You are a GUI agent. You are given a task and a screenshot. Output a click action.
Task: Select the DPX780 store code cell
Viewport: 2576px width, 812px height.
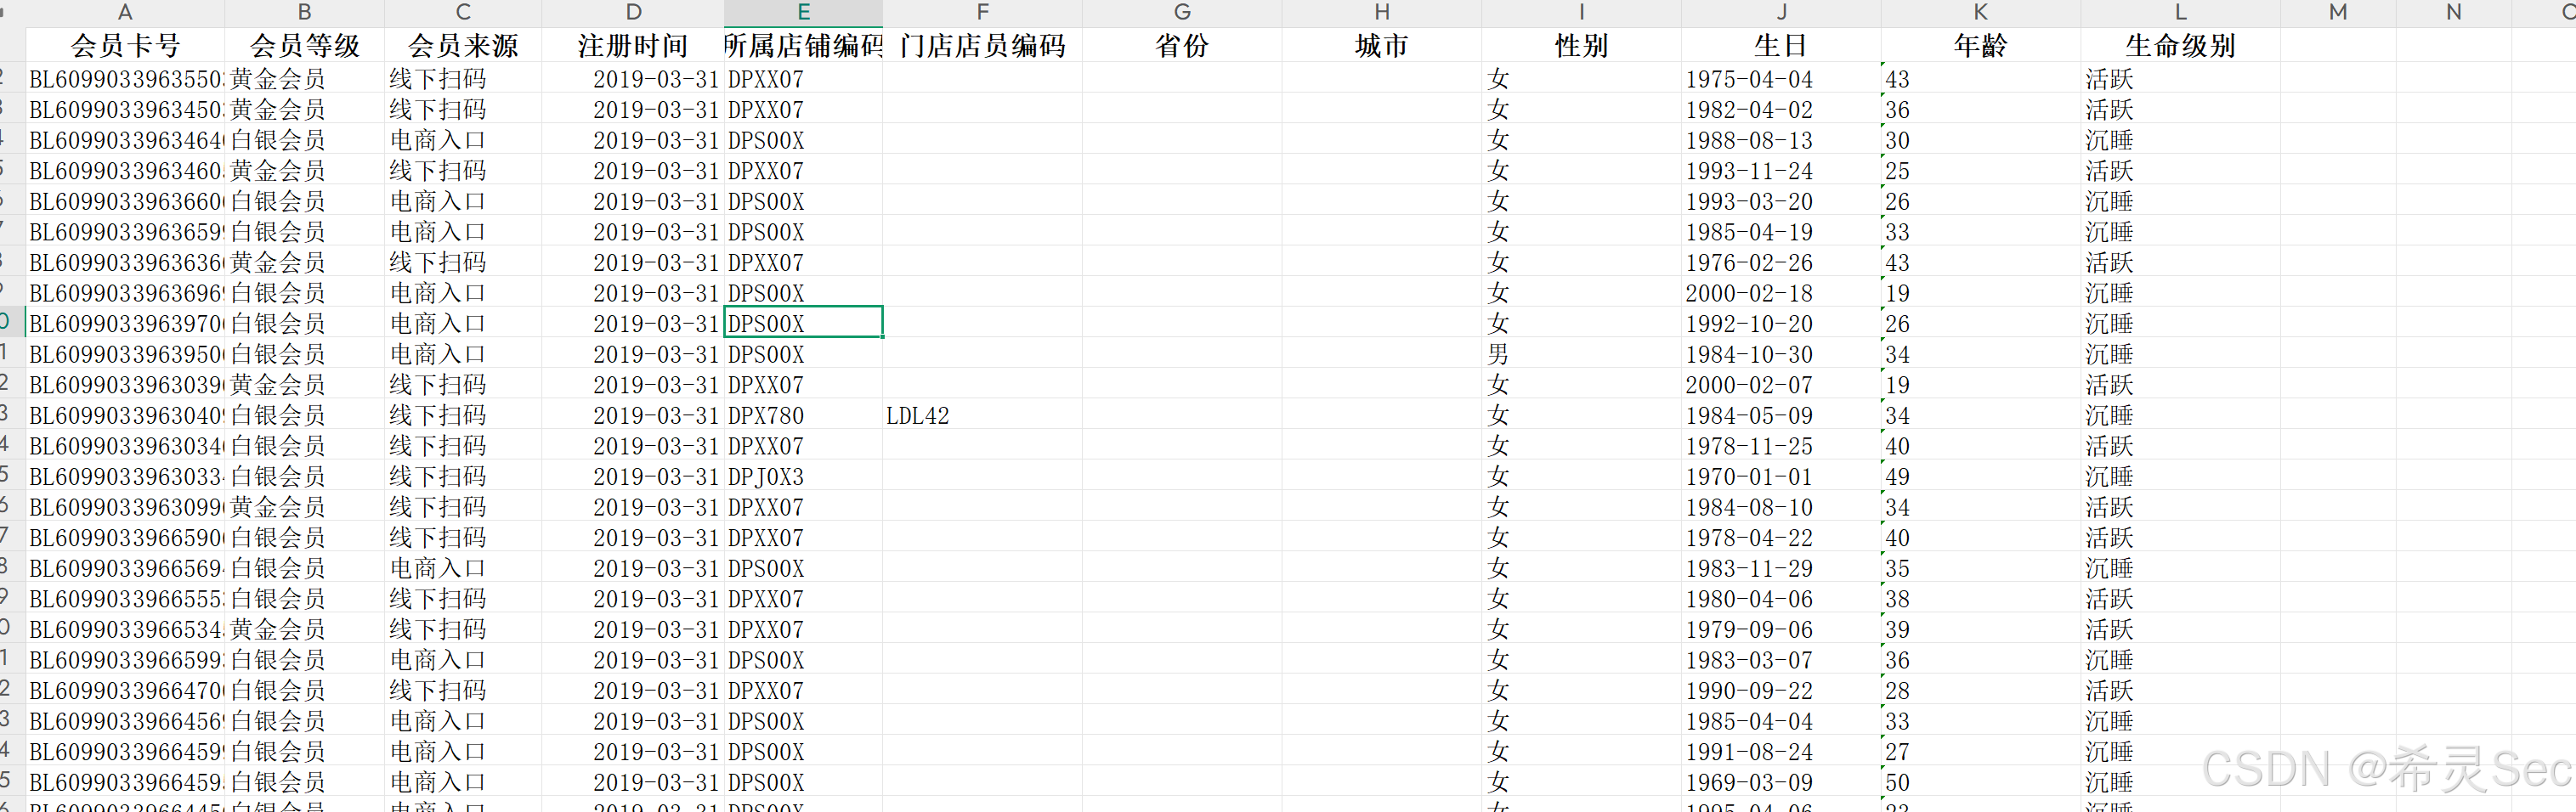(x=803, y=415)
